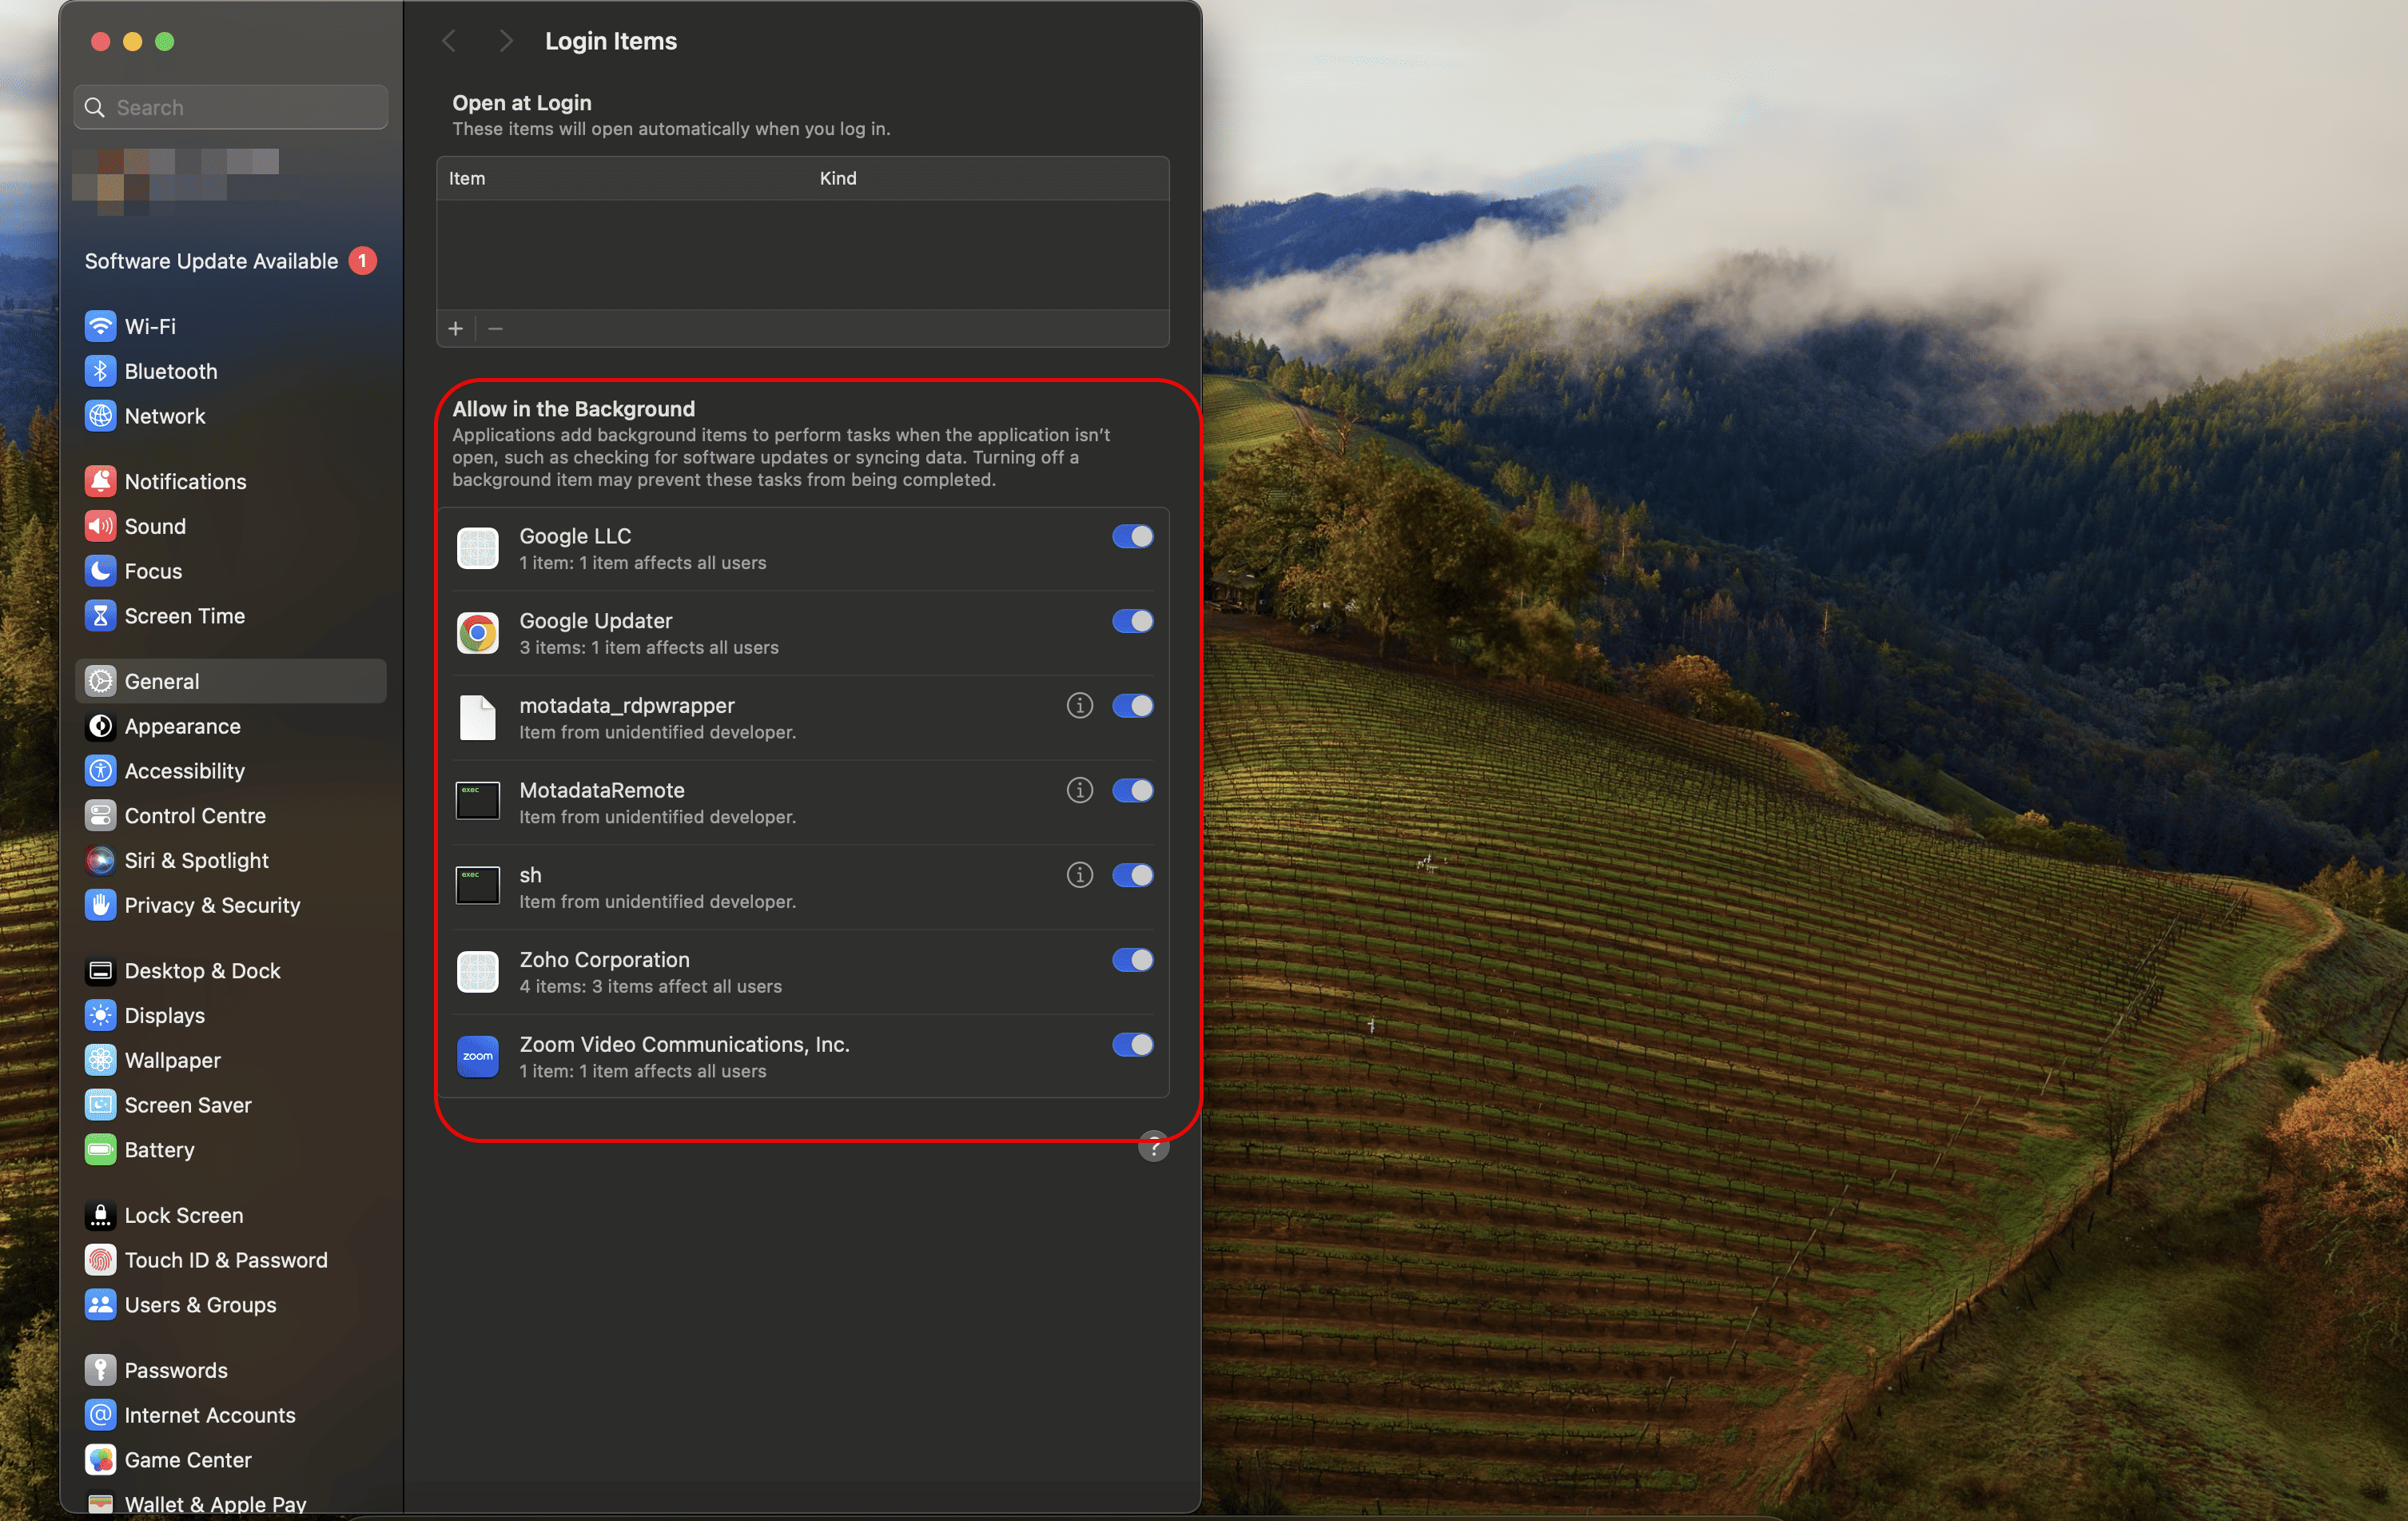Click the Wi-Fi icon in sidebar
This screenshot has height=1521, width=2408.
pyautogui.click(x=100, y=326)
